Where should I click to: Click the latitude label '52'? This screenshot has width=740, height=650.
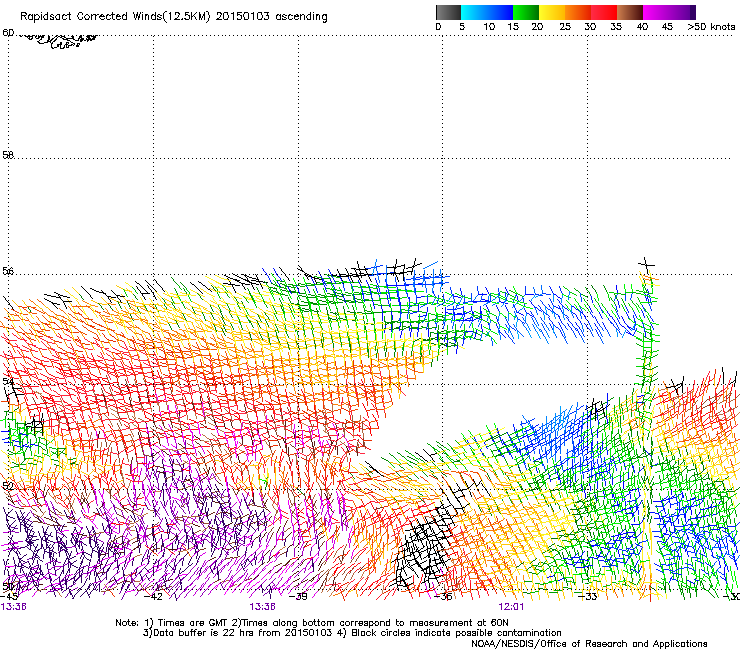click(8, 486)
